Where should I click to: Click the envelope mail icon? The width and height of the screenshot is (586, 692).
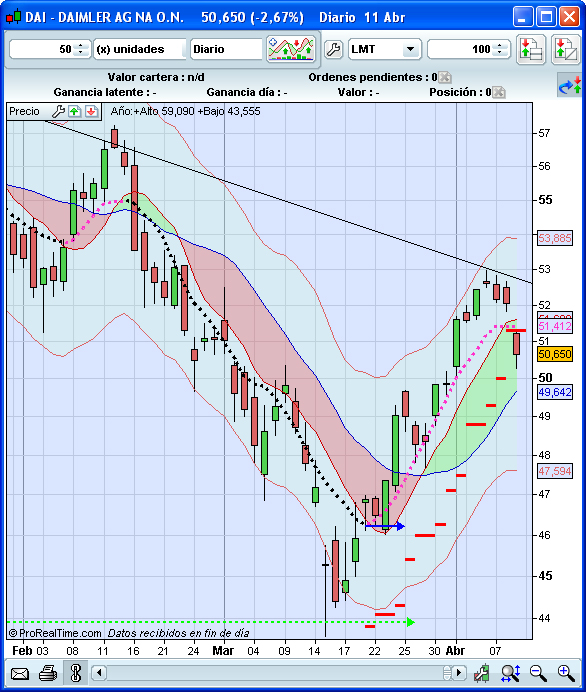click(x=20, y=674)
